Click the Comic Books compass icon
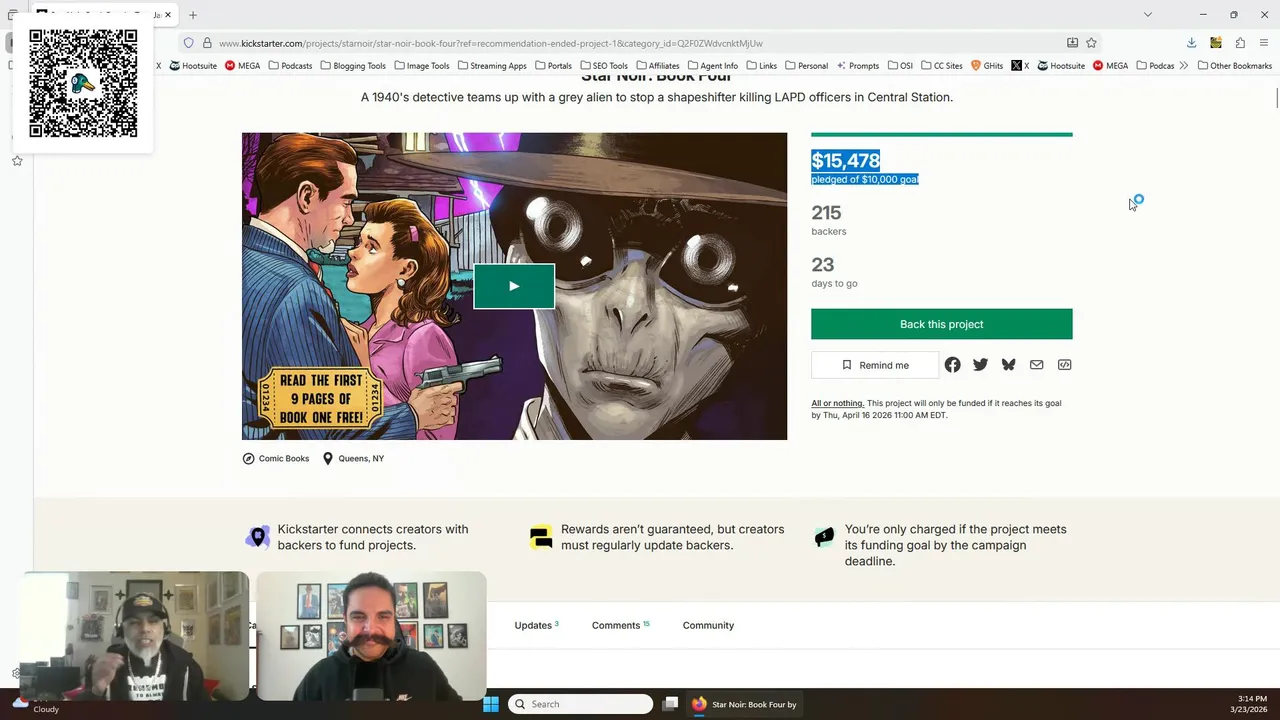 tap(248, 458)
